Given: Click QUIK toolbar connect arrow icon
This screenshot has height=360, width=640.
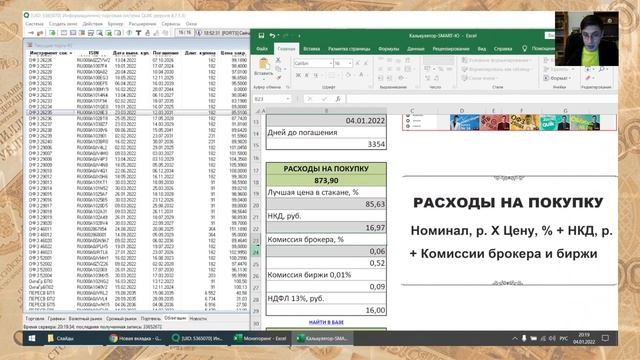Looking at the screenshot, I should pyautogui.click(x=31, y=33).
